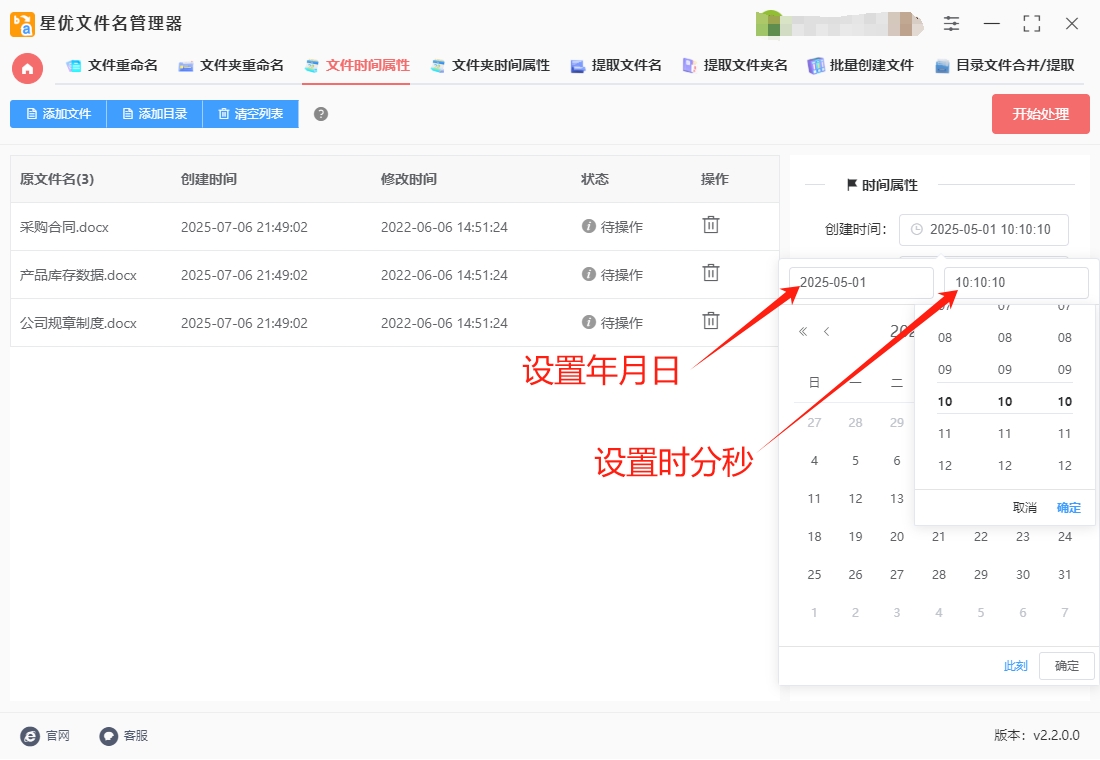Confirm date picker with bottom 确定 button
Image resolution: width=1100 pixels, height=760 pixels.
tap(1066, 666)
